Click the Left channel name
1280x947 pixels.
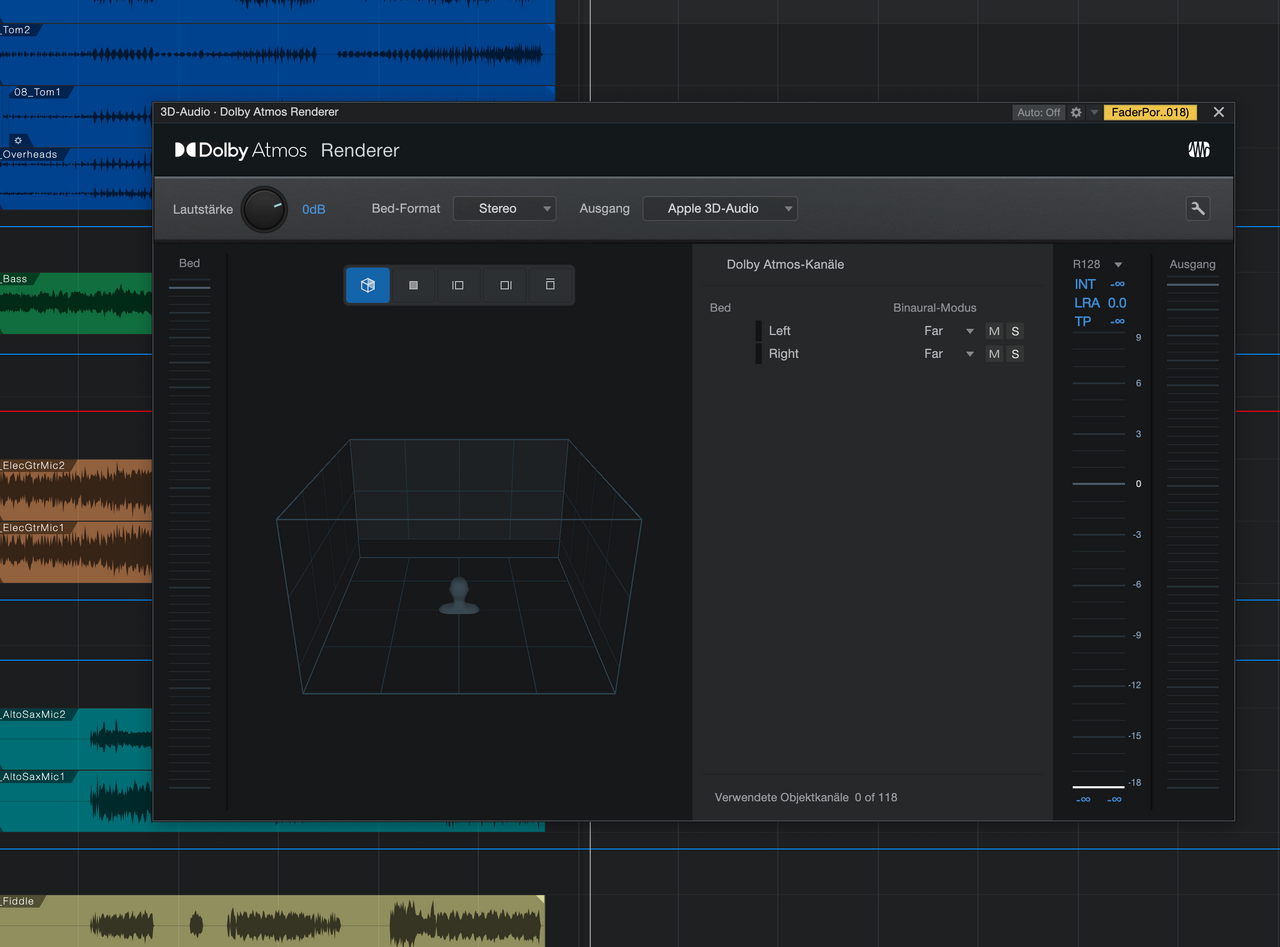point(780,331)
